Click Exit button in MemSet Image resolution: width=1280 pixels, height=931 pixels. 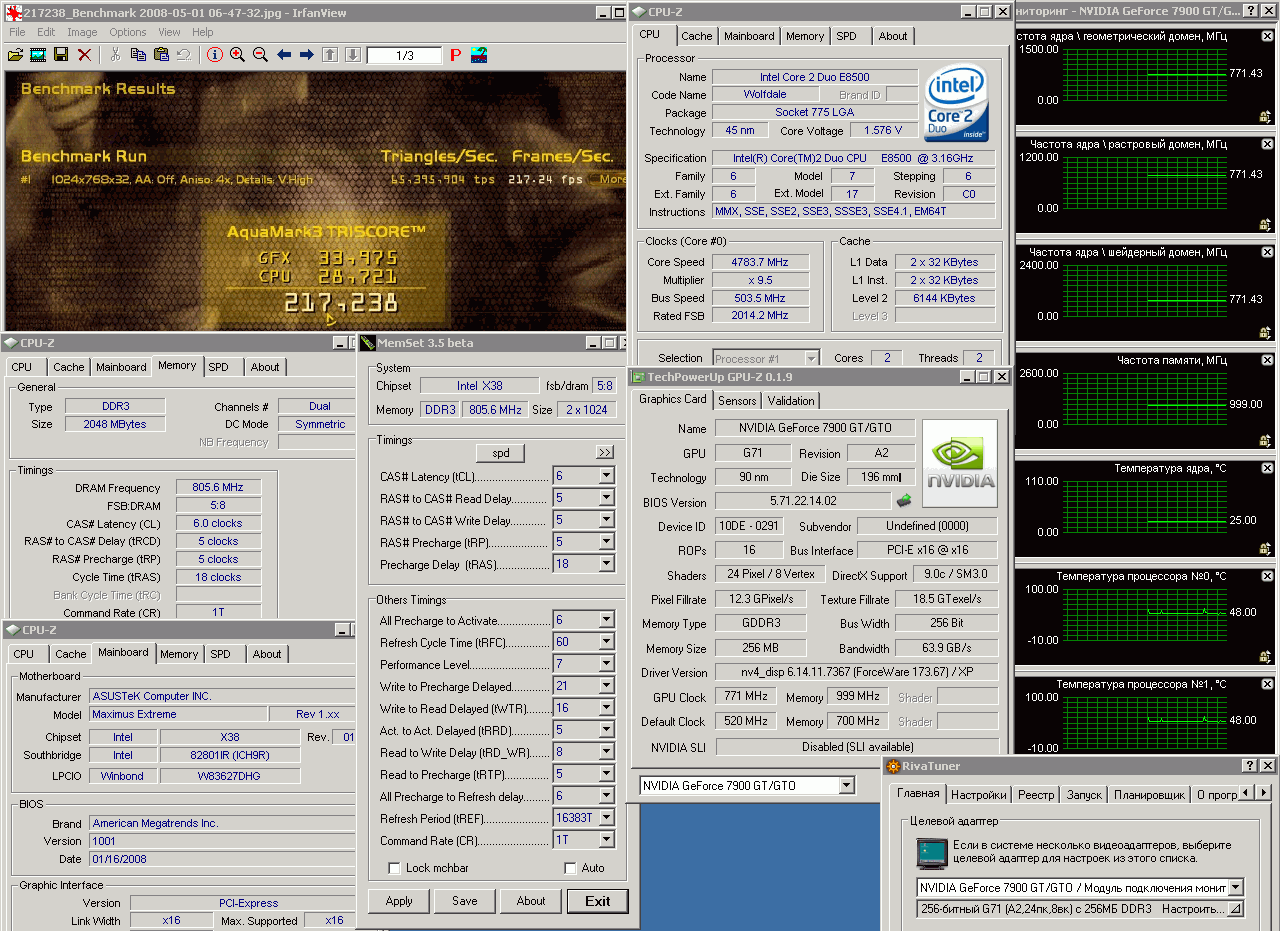click(x=598, y=901)
